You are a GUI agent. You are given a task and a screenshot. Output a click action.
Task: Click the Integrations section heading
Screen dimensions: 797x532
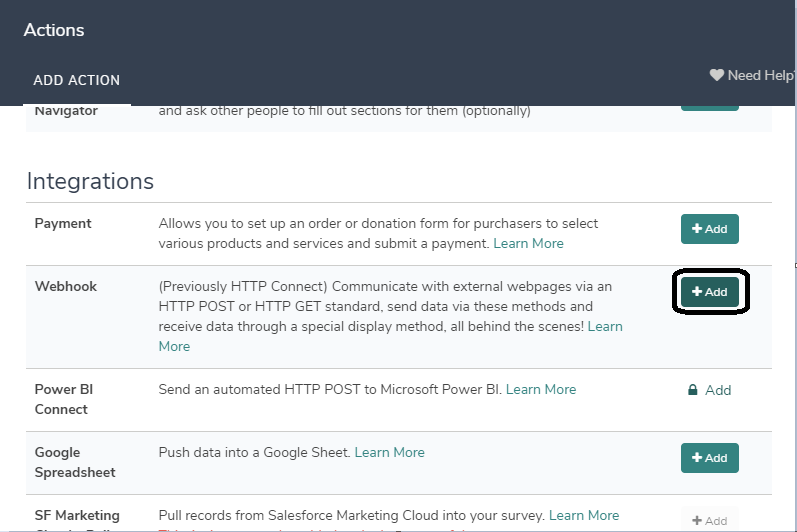tap(90, 181)
